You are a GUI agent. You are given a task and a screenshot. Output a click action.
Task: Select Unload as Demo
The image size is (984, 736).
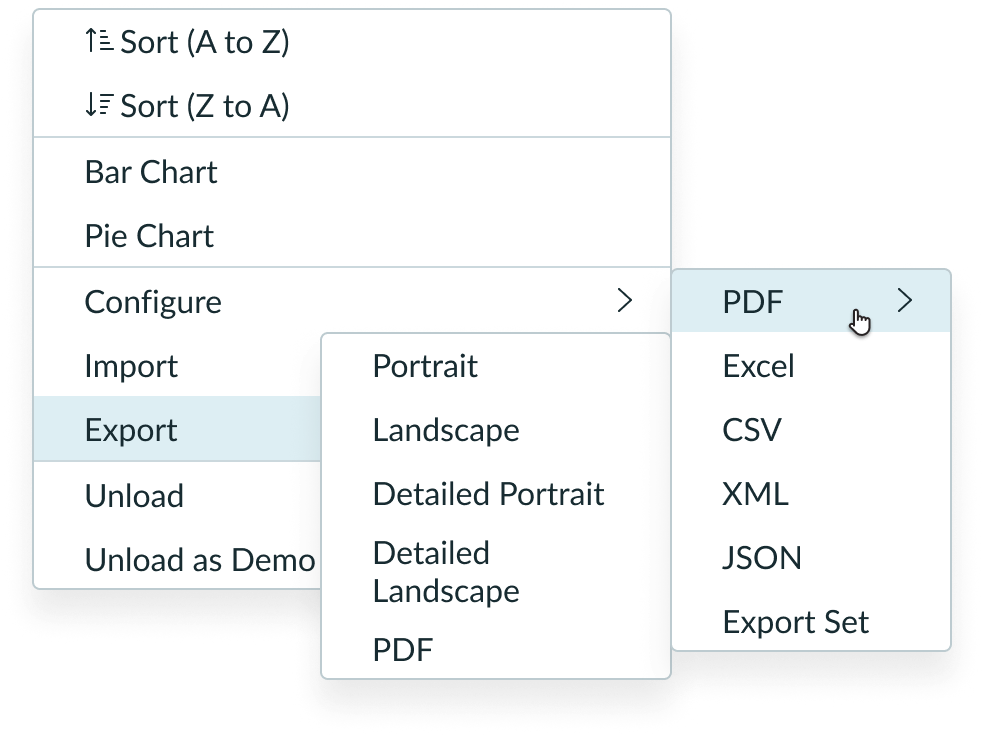tap(199, 560)
